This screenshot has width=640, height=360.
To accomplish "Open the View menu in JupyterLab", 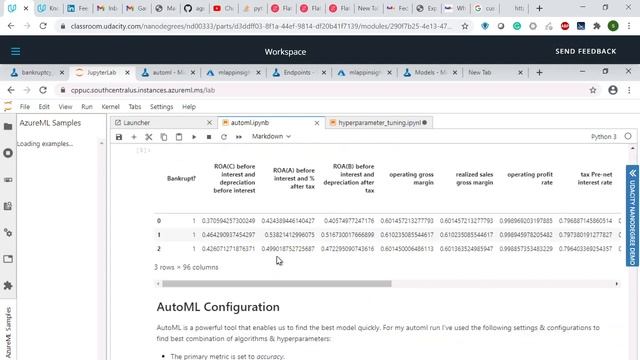I will pos(65,107).
